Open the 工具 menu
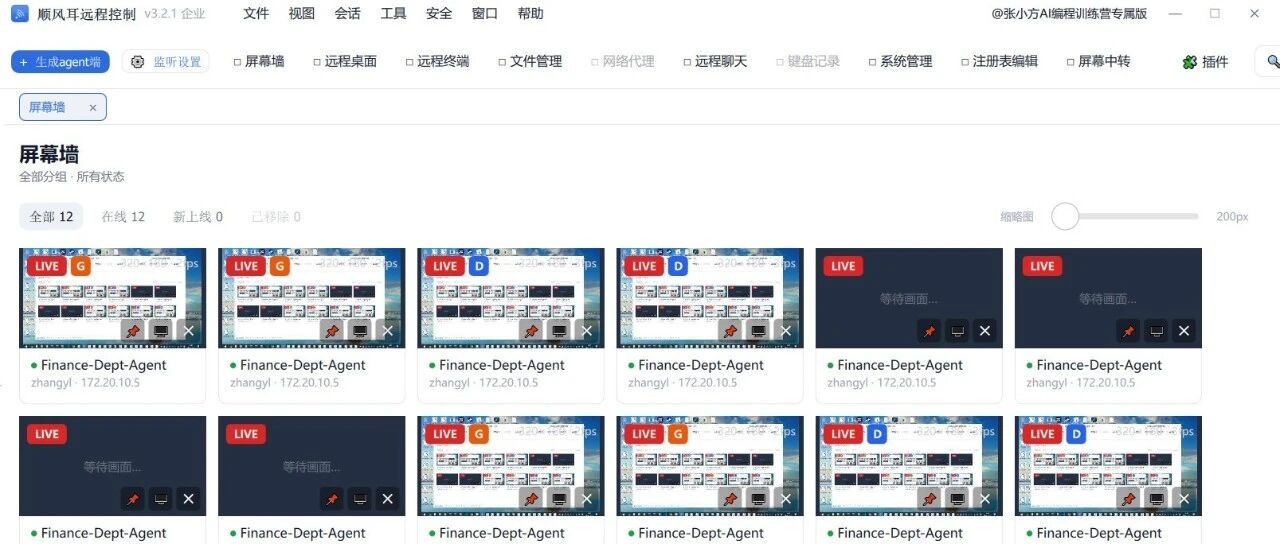Screen dimensions: 1280x544 393,14
